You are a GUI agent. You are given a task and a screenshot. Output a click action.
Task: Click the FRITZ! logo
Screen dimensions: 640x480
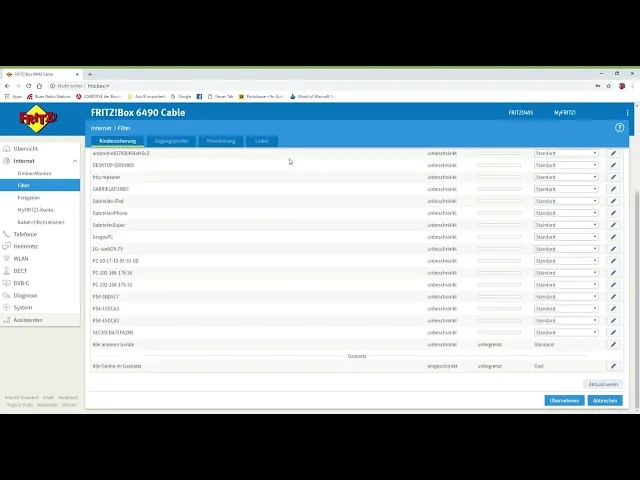coord(38,118)
